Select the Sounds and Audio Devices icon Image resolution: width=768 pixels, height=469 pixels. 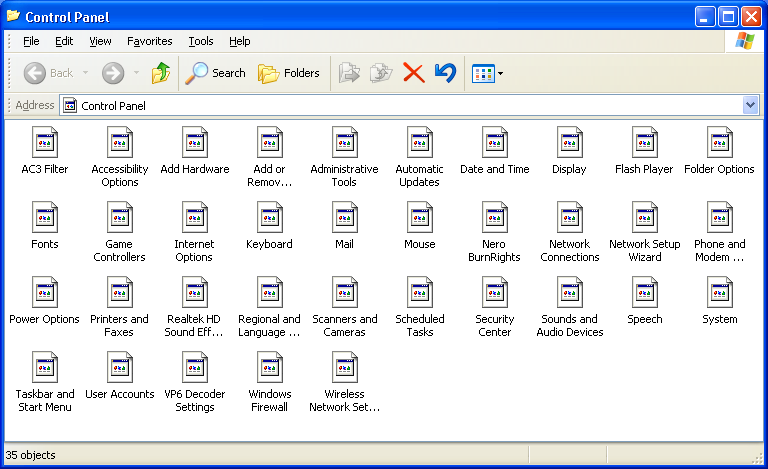(x=570, y=292)
